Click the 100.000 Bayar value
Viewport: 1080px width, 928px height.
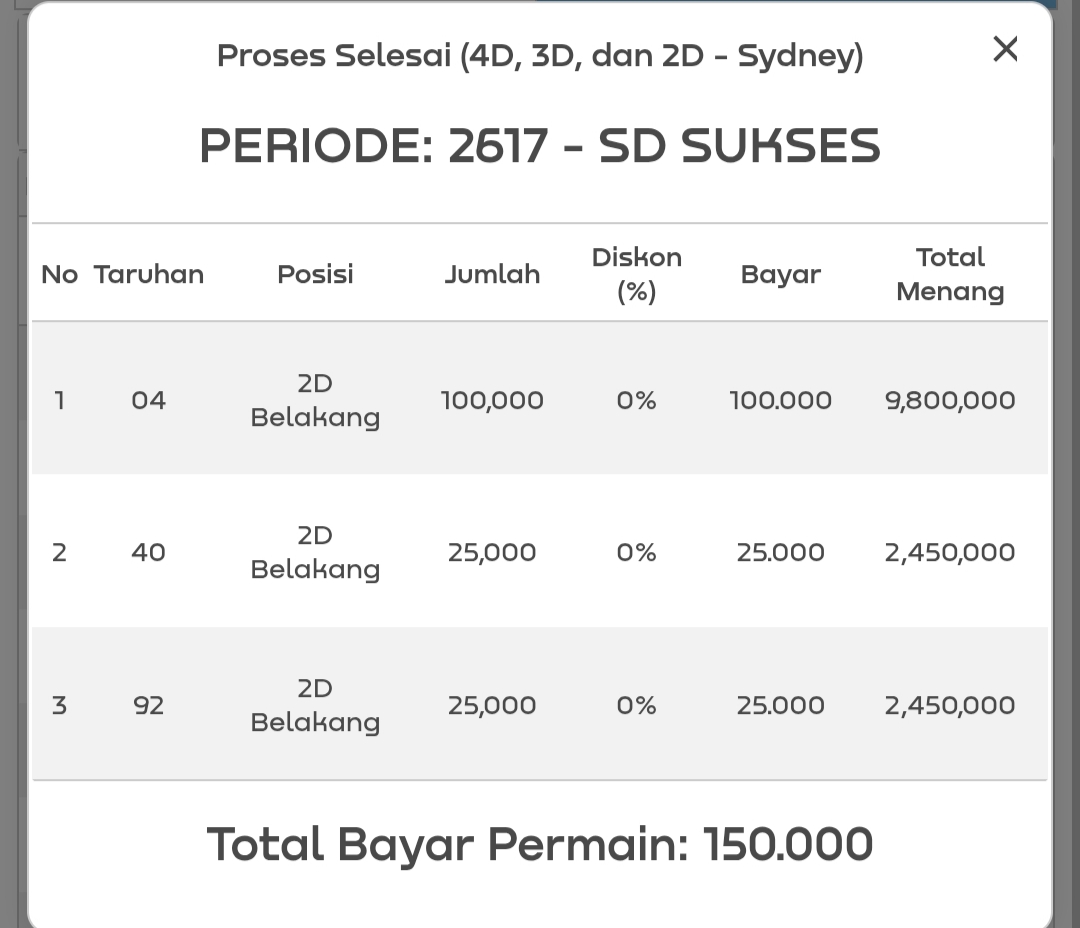pos(780,400)
